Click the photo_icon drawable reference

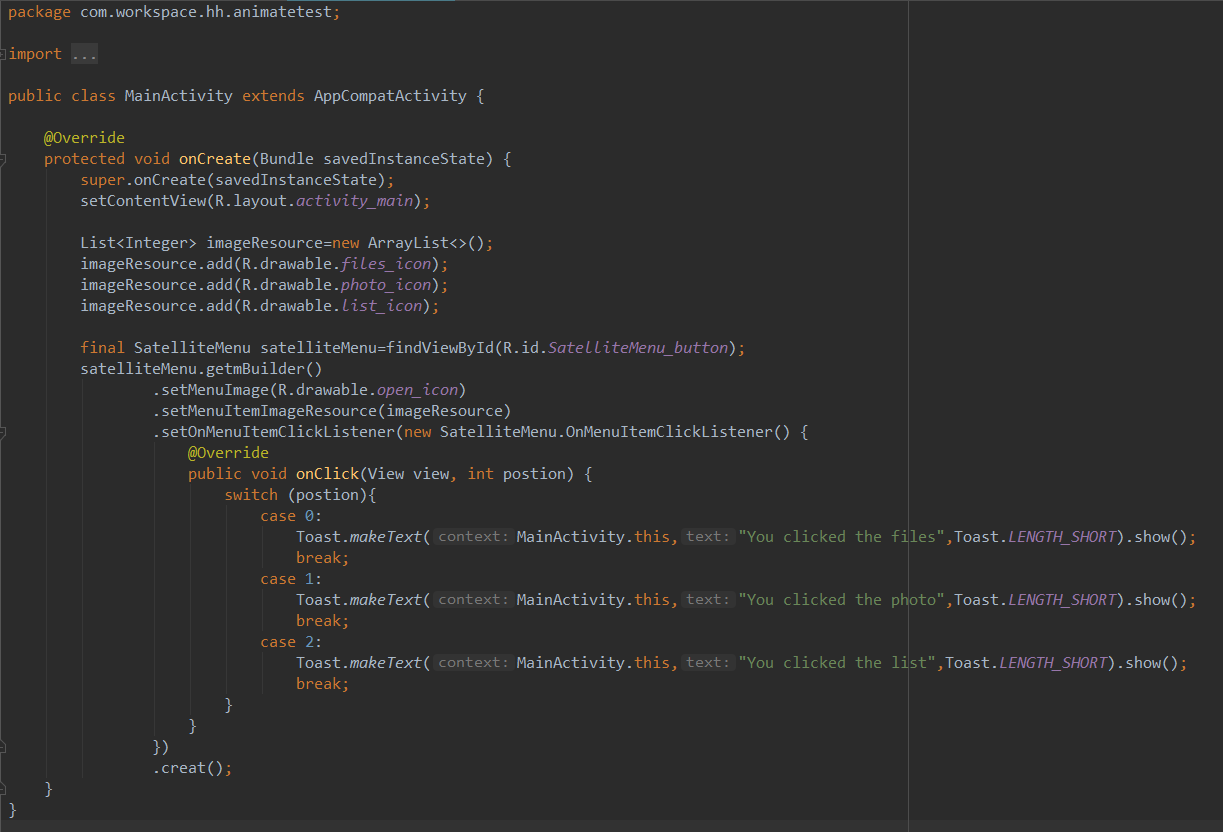point(386,285)
